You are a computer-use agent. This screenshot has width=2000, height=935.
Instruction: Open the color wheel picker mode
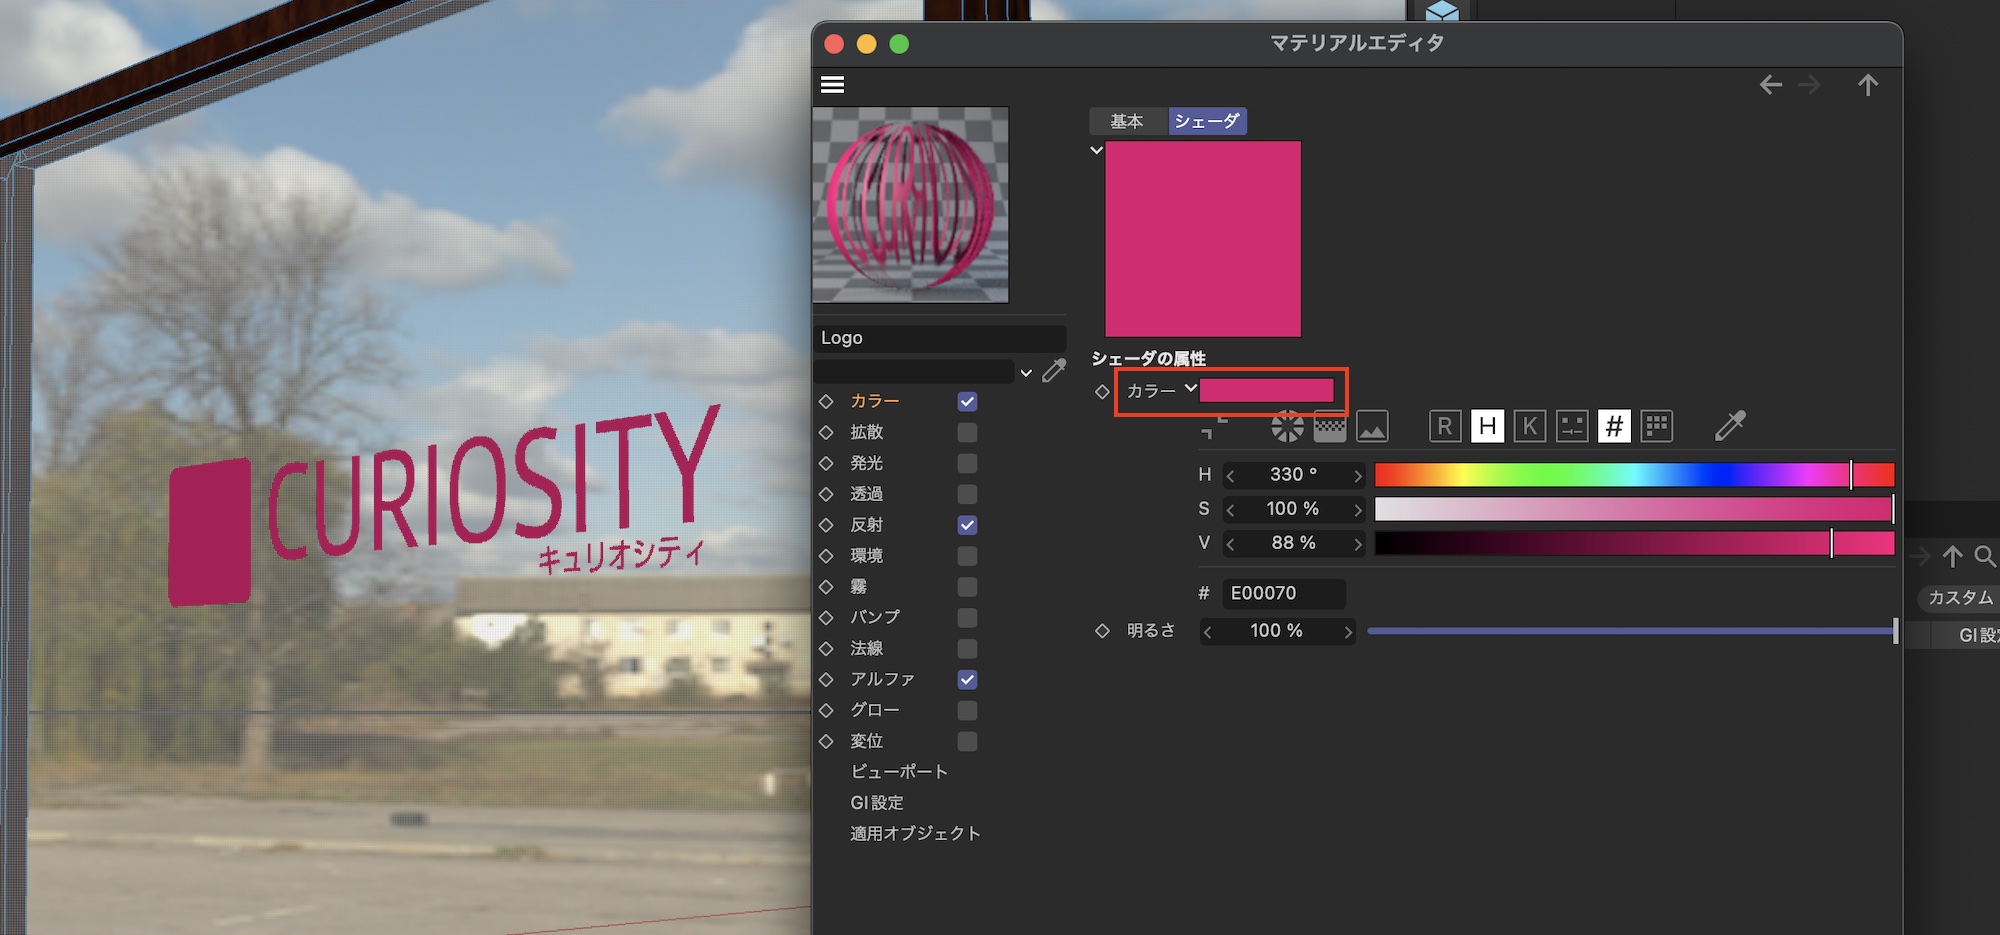coord(1287,427)
